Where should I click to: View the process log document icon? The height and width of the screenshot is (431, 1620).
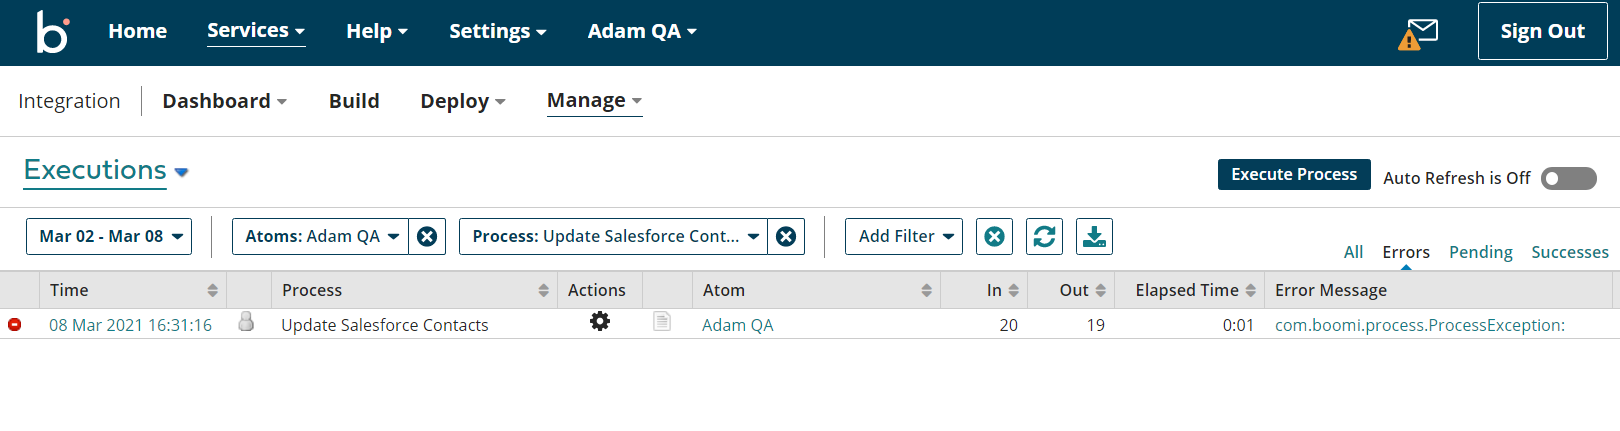[x=662, y=322]
